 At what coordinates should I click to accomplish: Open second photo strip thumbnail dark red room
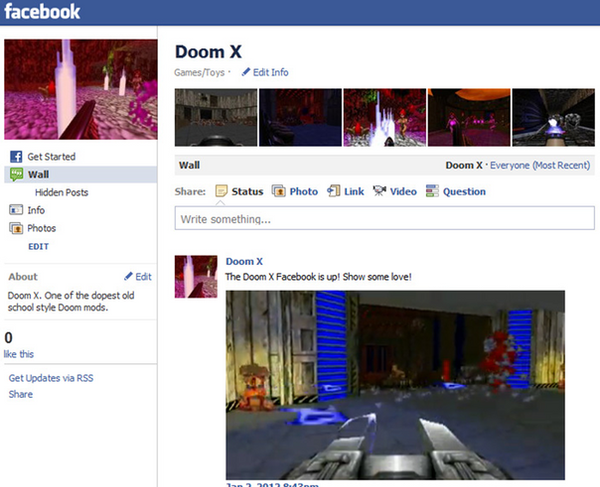click(x=300, y=117)
